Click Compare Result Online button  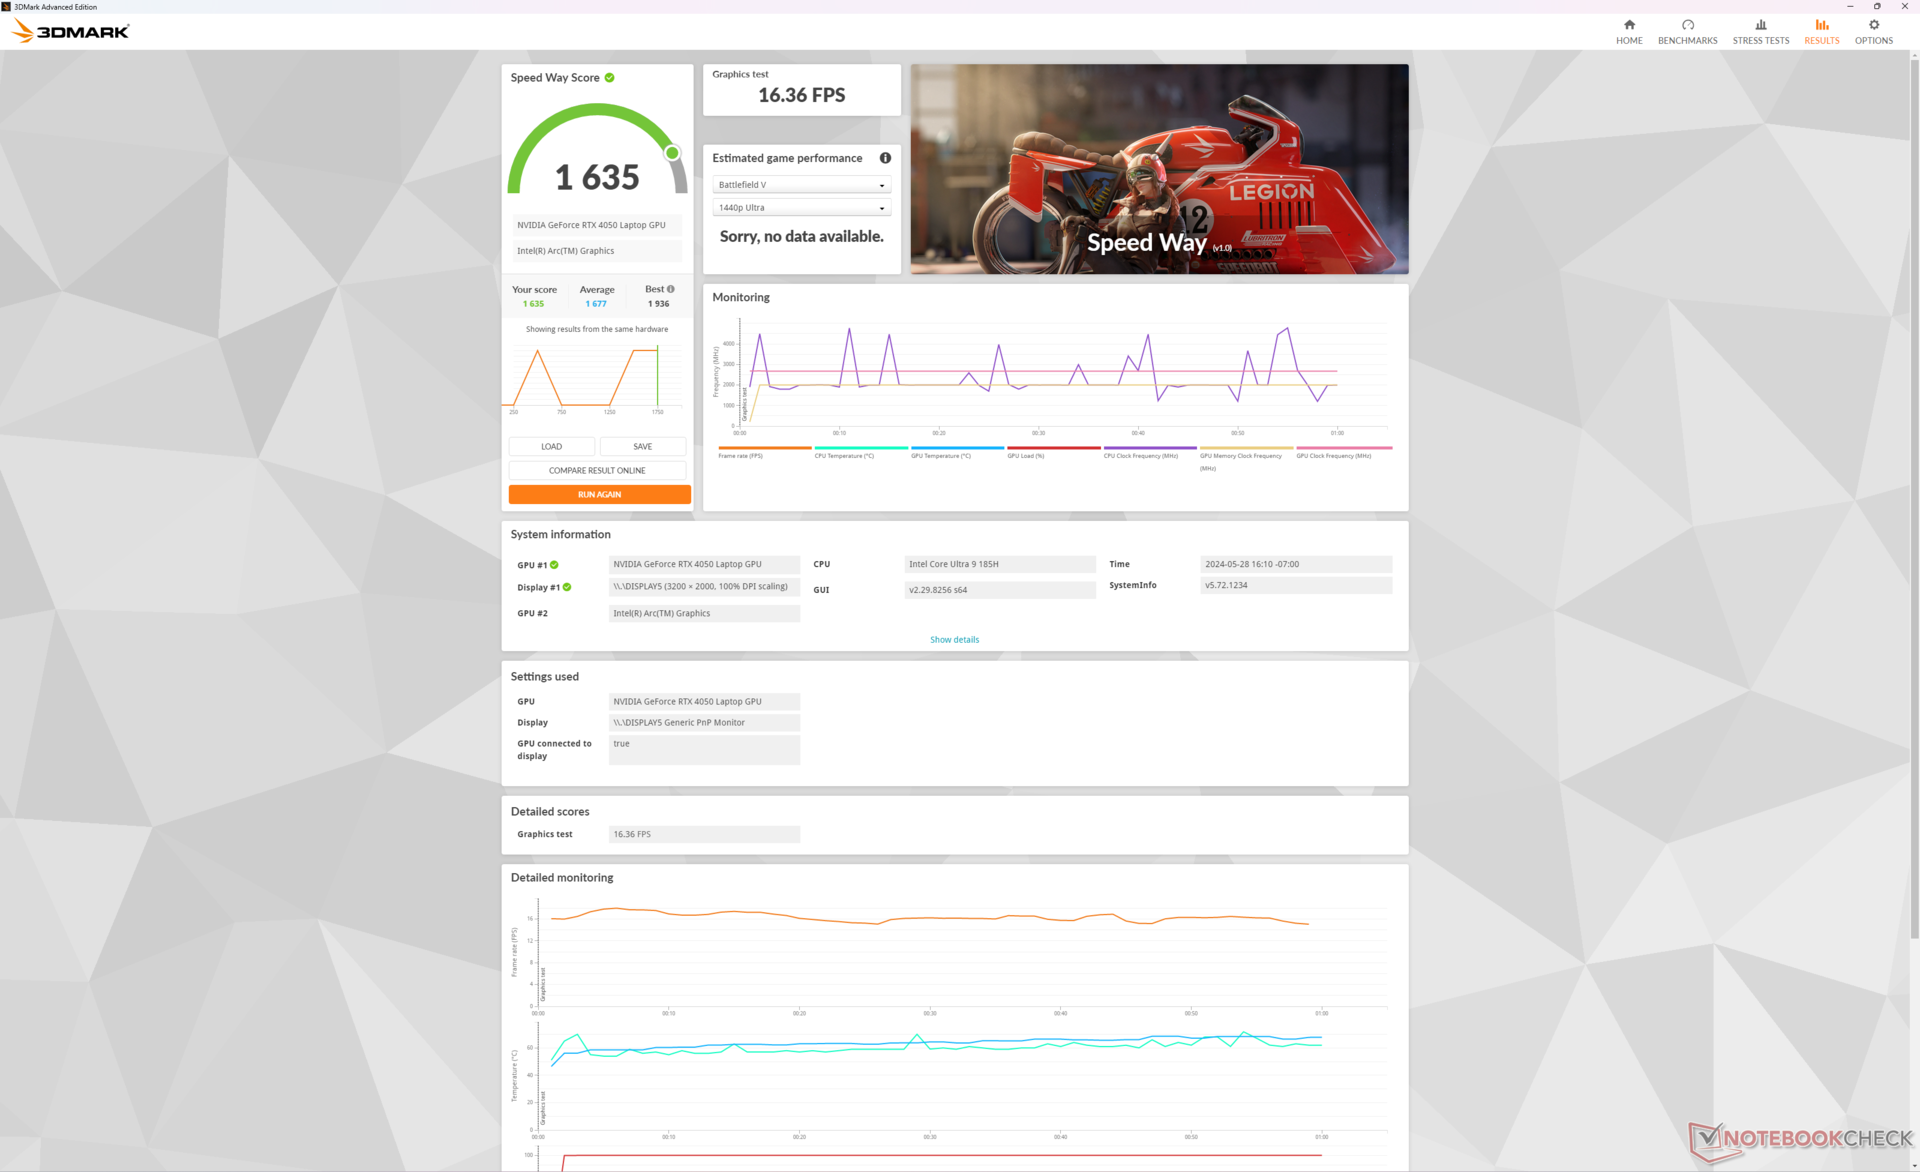point(597,471)
